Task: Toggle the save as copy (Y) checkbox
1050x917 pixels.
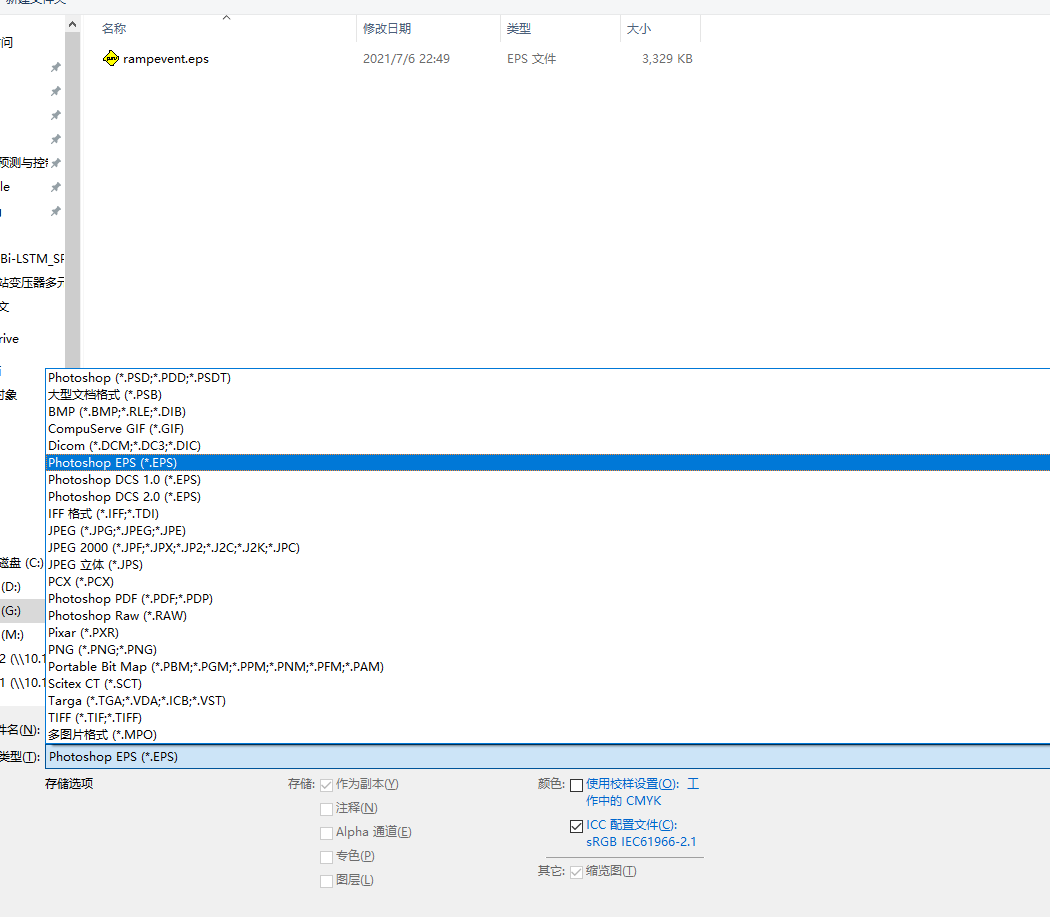Action: [x=326, y=785]
